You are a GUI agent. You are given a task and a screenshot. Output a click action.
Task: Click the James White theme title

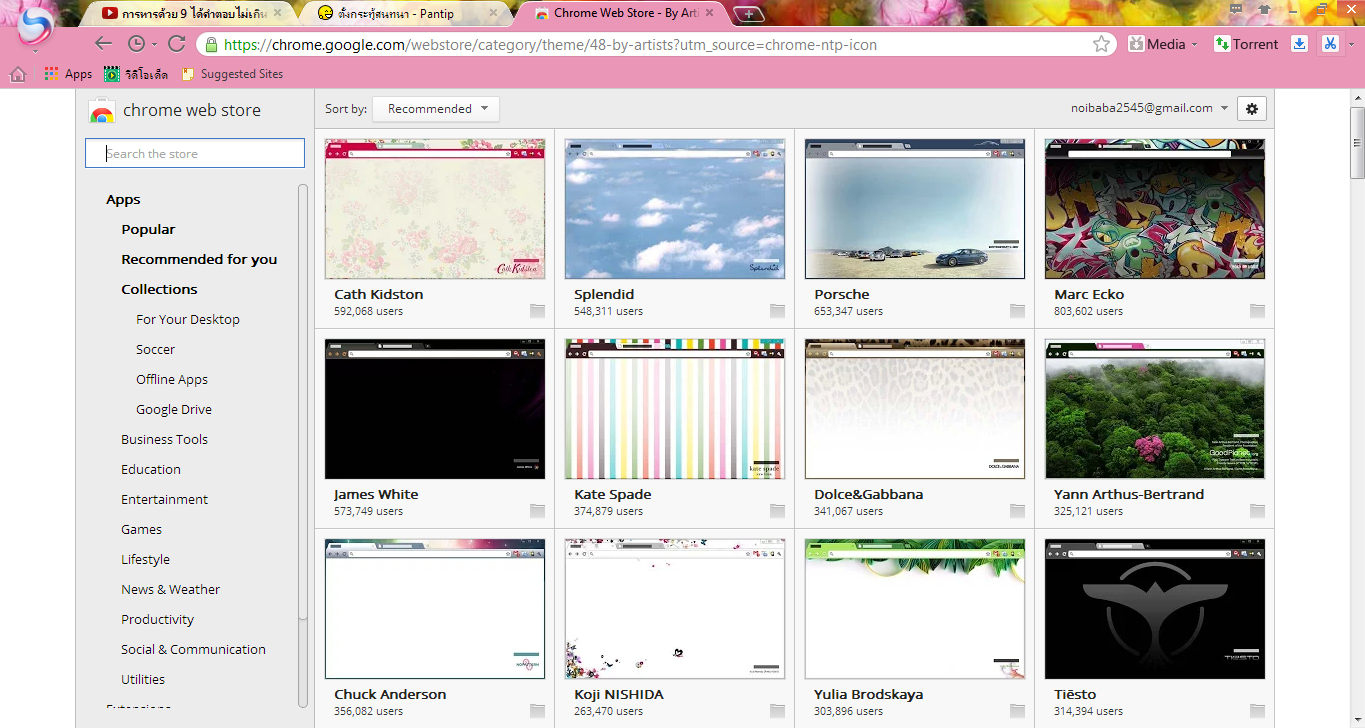(376, 495)
